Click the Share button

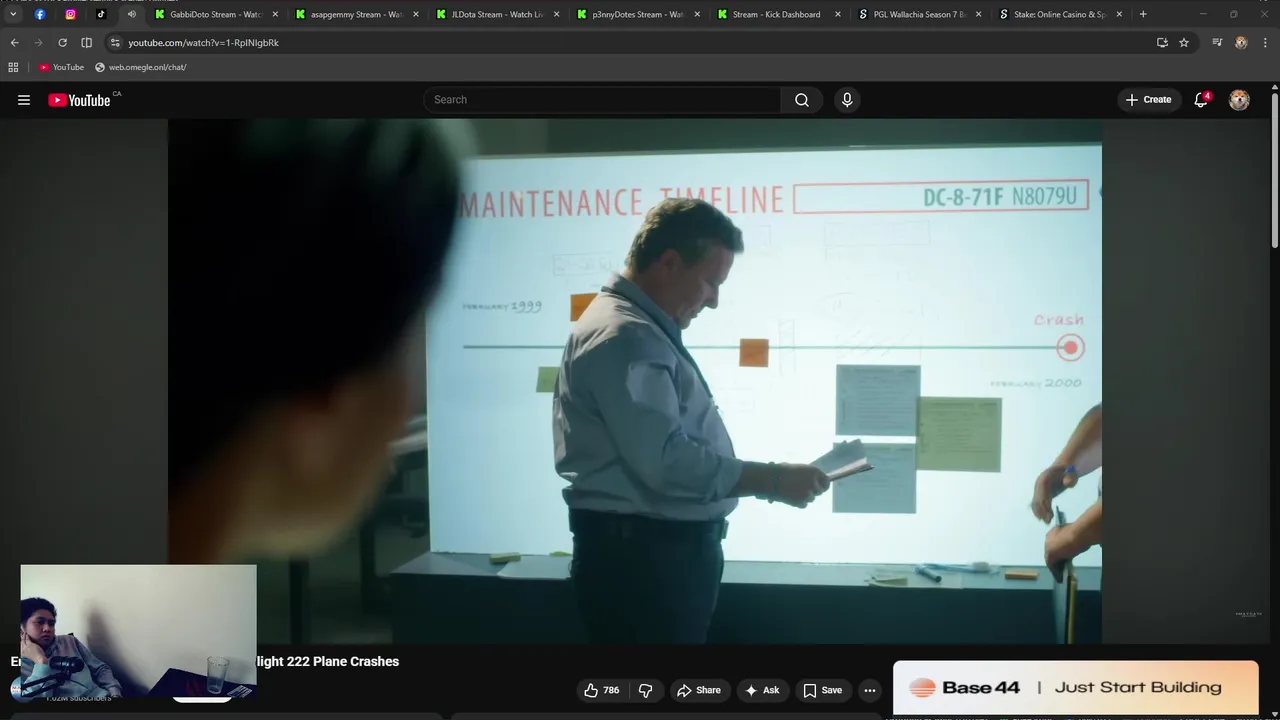(698, 690)
